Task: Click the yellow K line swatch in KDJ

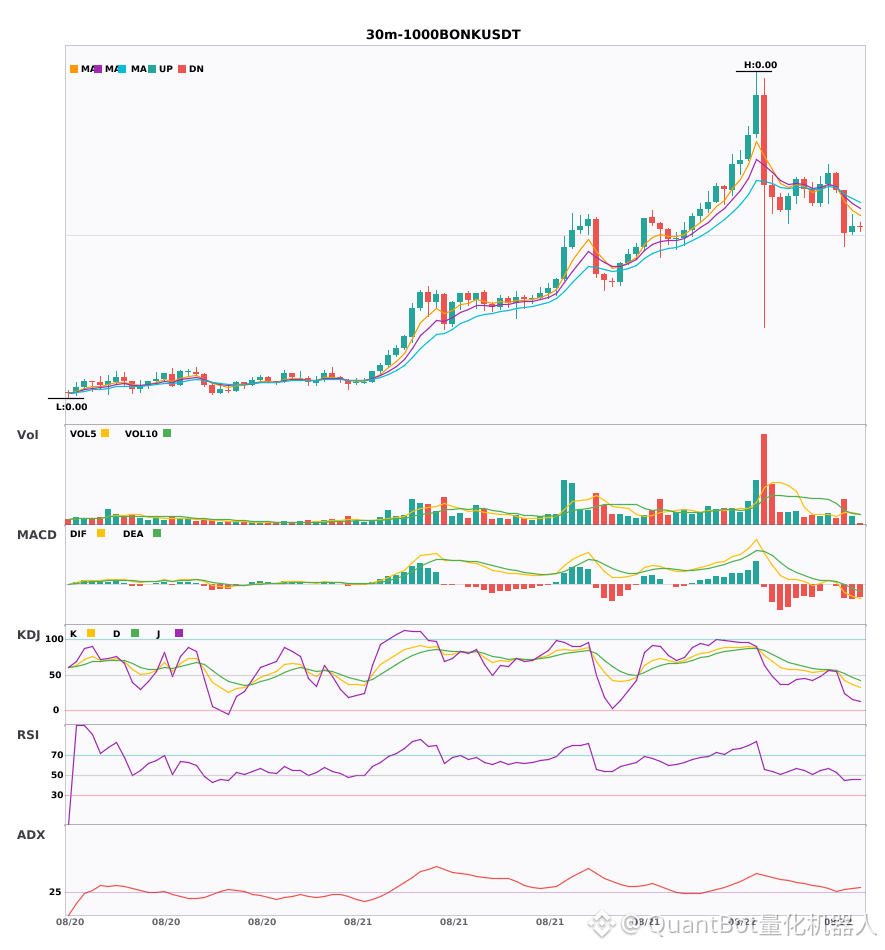Action: (x=91, y=633)
